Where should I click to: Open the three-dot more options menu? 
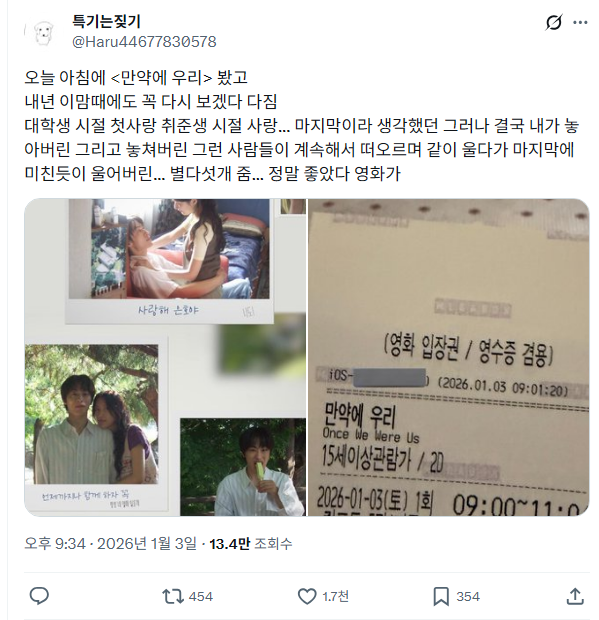[x=580, y=23]
